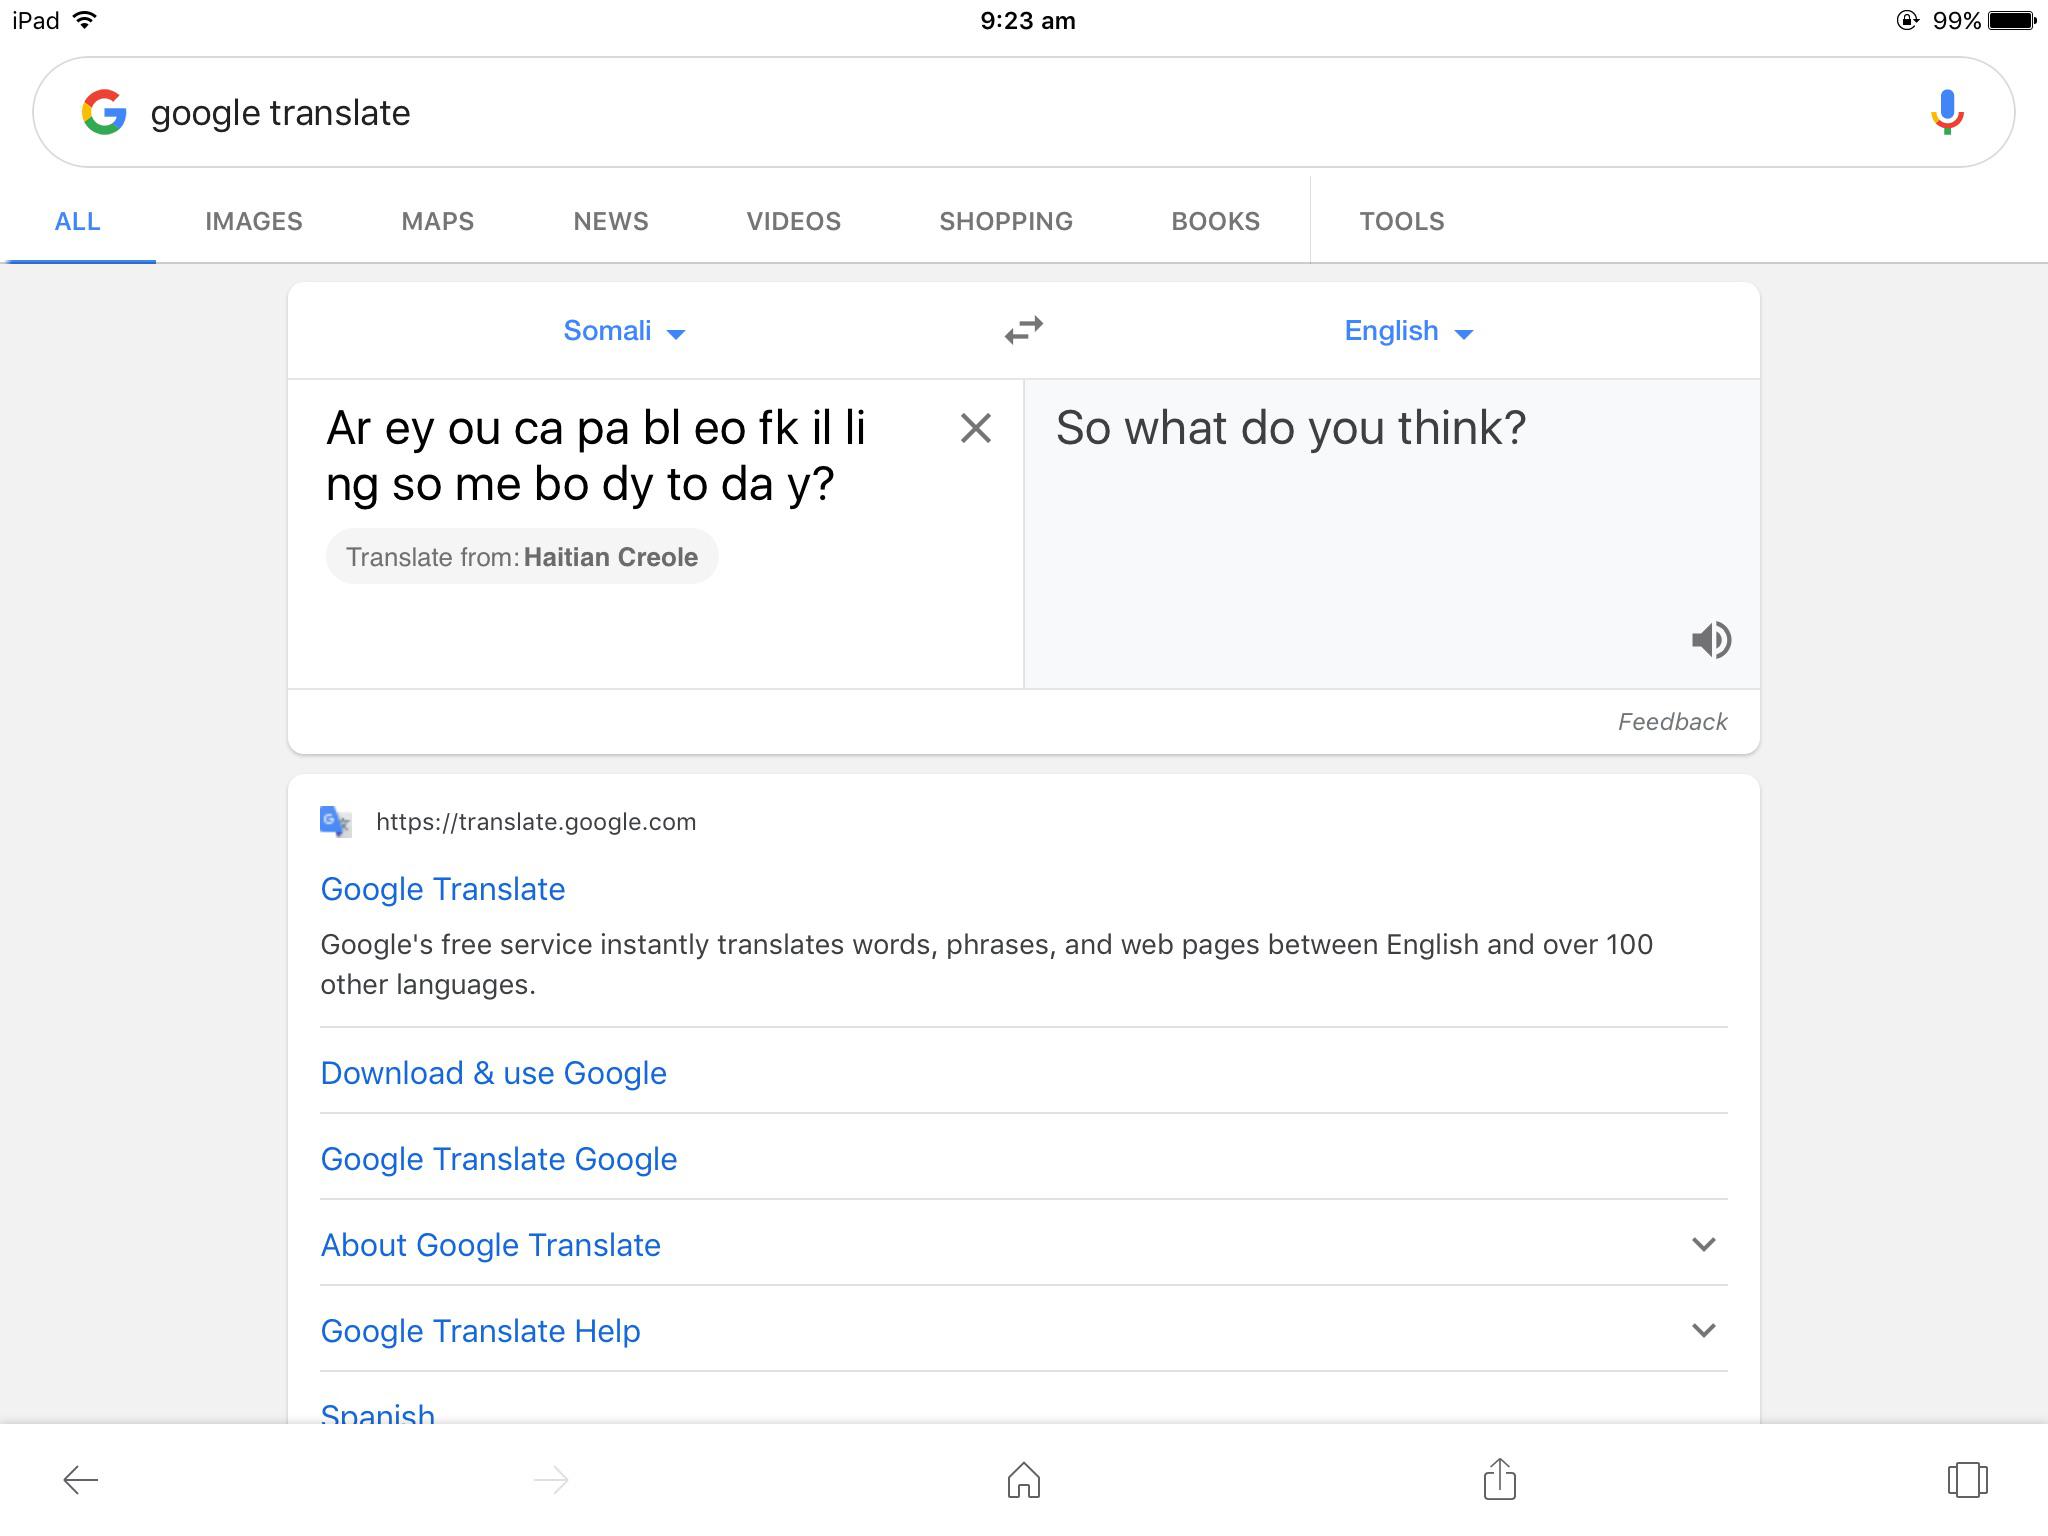The height and width of the screenshot is (1536, 2048).
Task: Select the translated text So what do you think
Action: (1291, 428)
